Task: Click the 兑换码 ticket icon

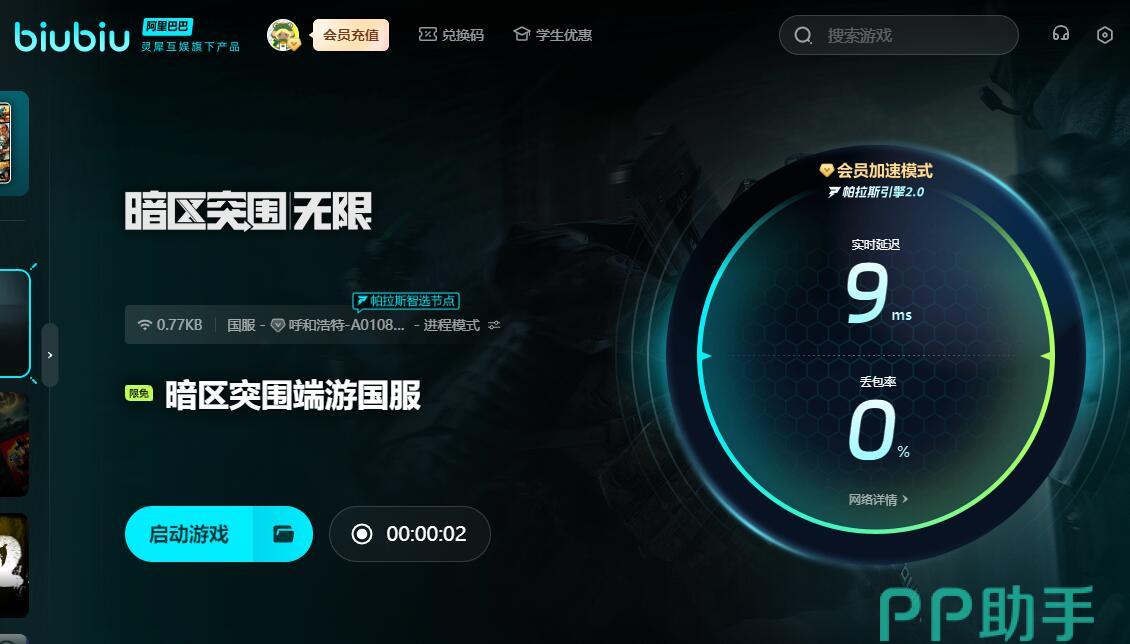Action: point(427,34)
